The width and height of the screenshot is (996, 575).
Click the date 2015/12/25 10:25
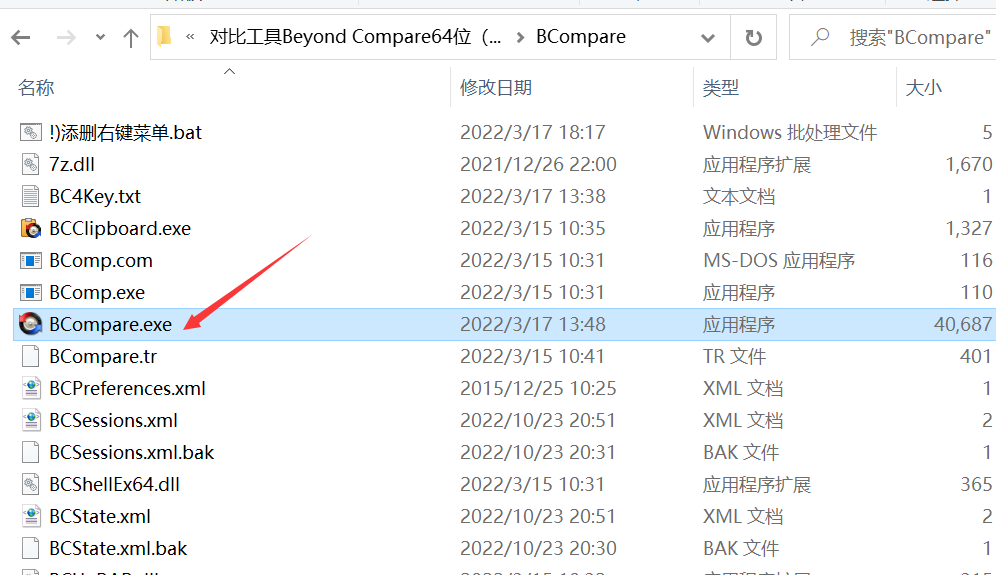[538, 388]
